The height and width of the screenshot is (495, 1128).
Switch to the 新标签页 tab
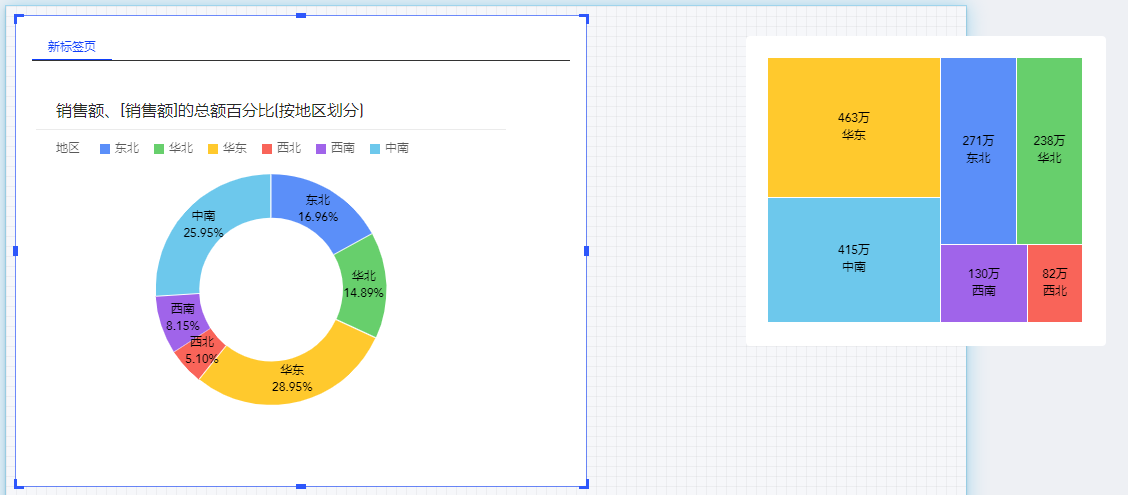(x=72, y=46)
